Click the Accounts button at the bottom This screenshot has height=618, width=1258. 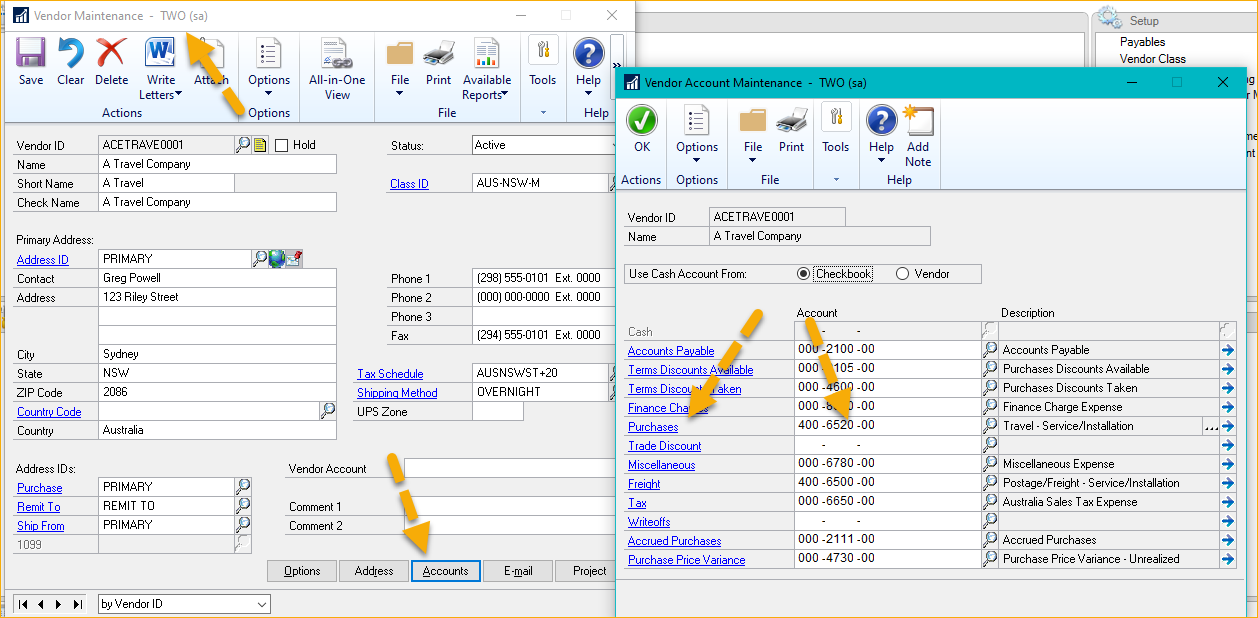point(446,571)
